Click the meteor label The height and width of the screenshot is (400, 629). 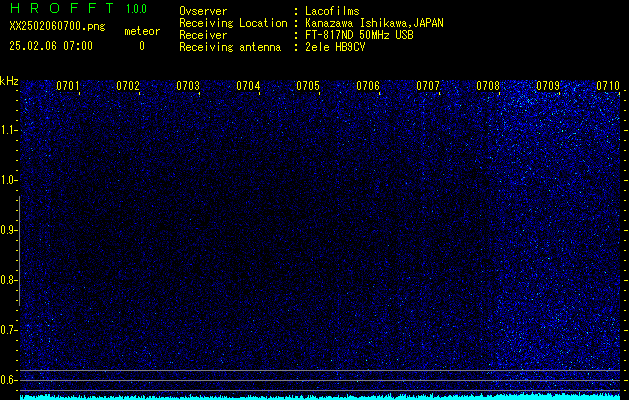click(x=142, y=31)
